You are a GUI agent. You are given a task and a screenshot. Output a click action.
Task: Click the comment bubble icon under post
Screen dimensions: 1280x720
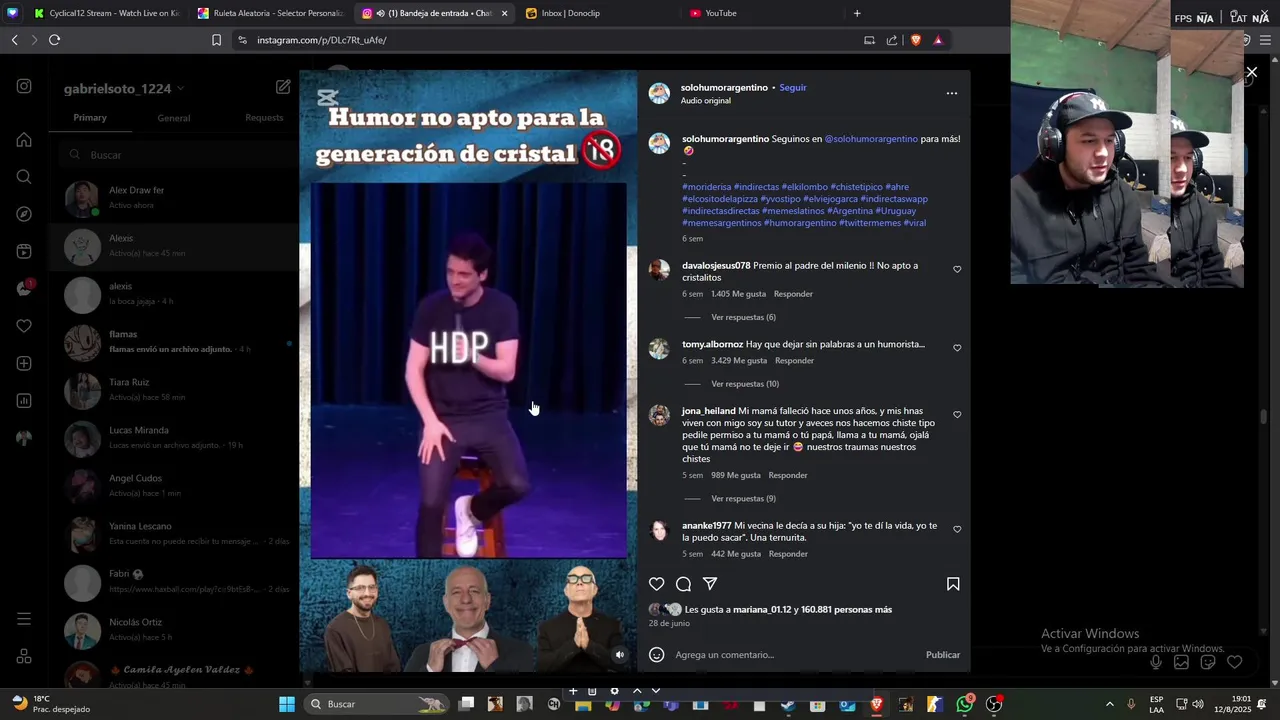tap(683, 584)
